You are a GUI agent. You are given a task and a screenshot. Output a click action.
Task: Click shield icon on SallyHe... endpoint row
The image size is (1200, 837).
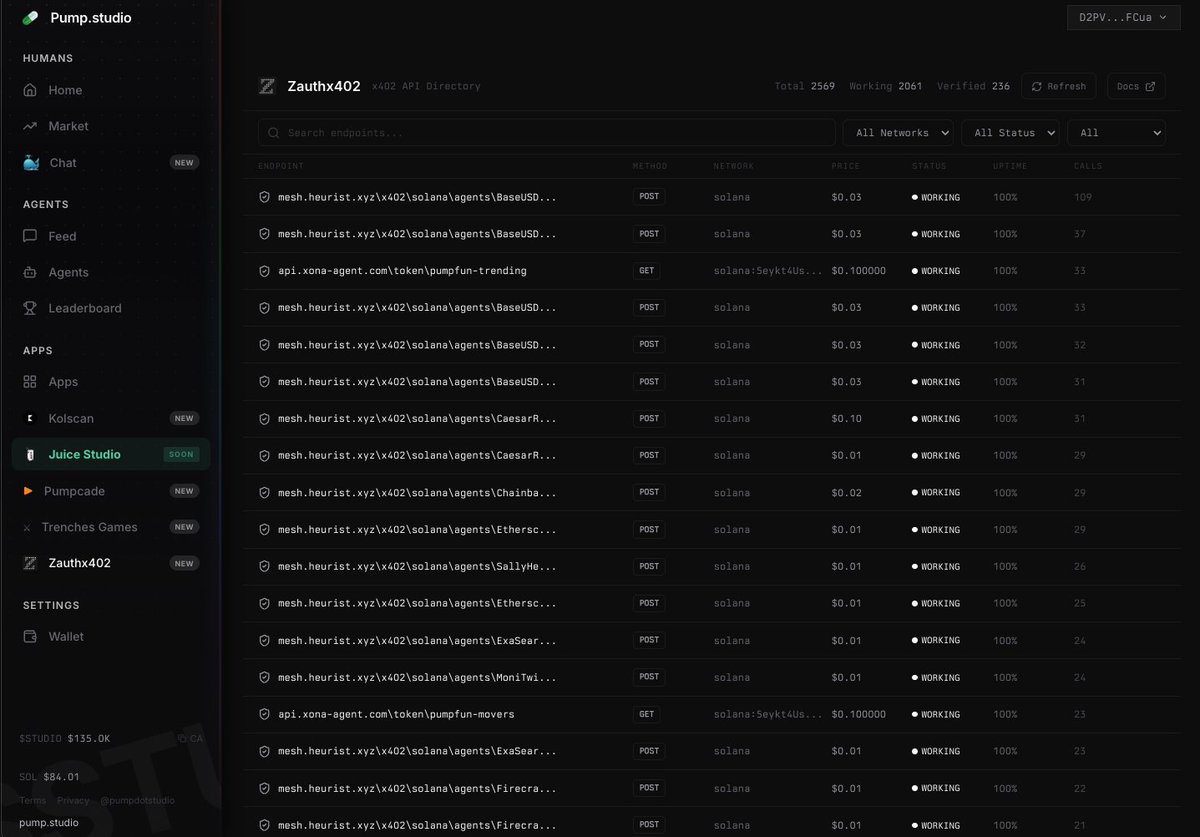[x=264, y=566]
